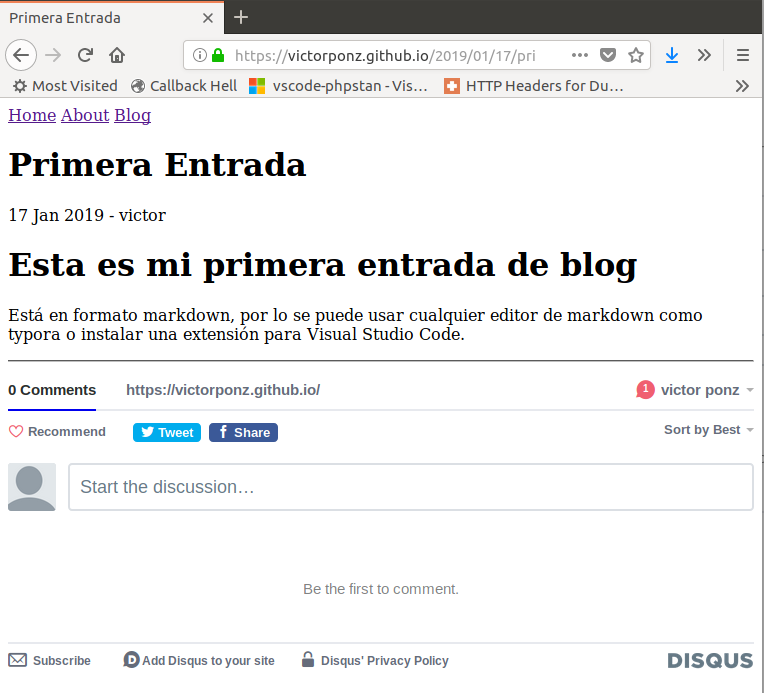Subscribe to the thread by email
This screenshot has width=764, height=693.
click(x=50, y=661)
